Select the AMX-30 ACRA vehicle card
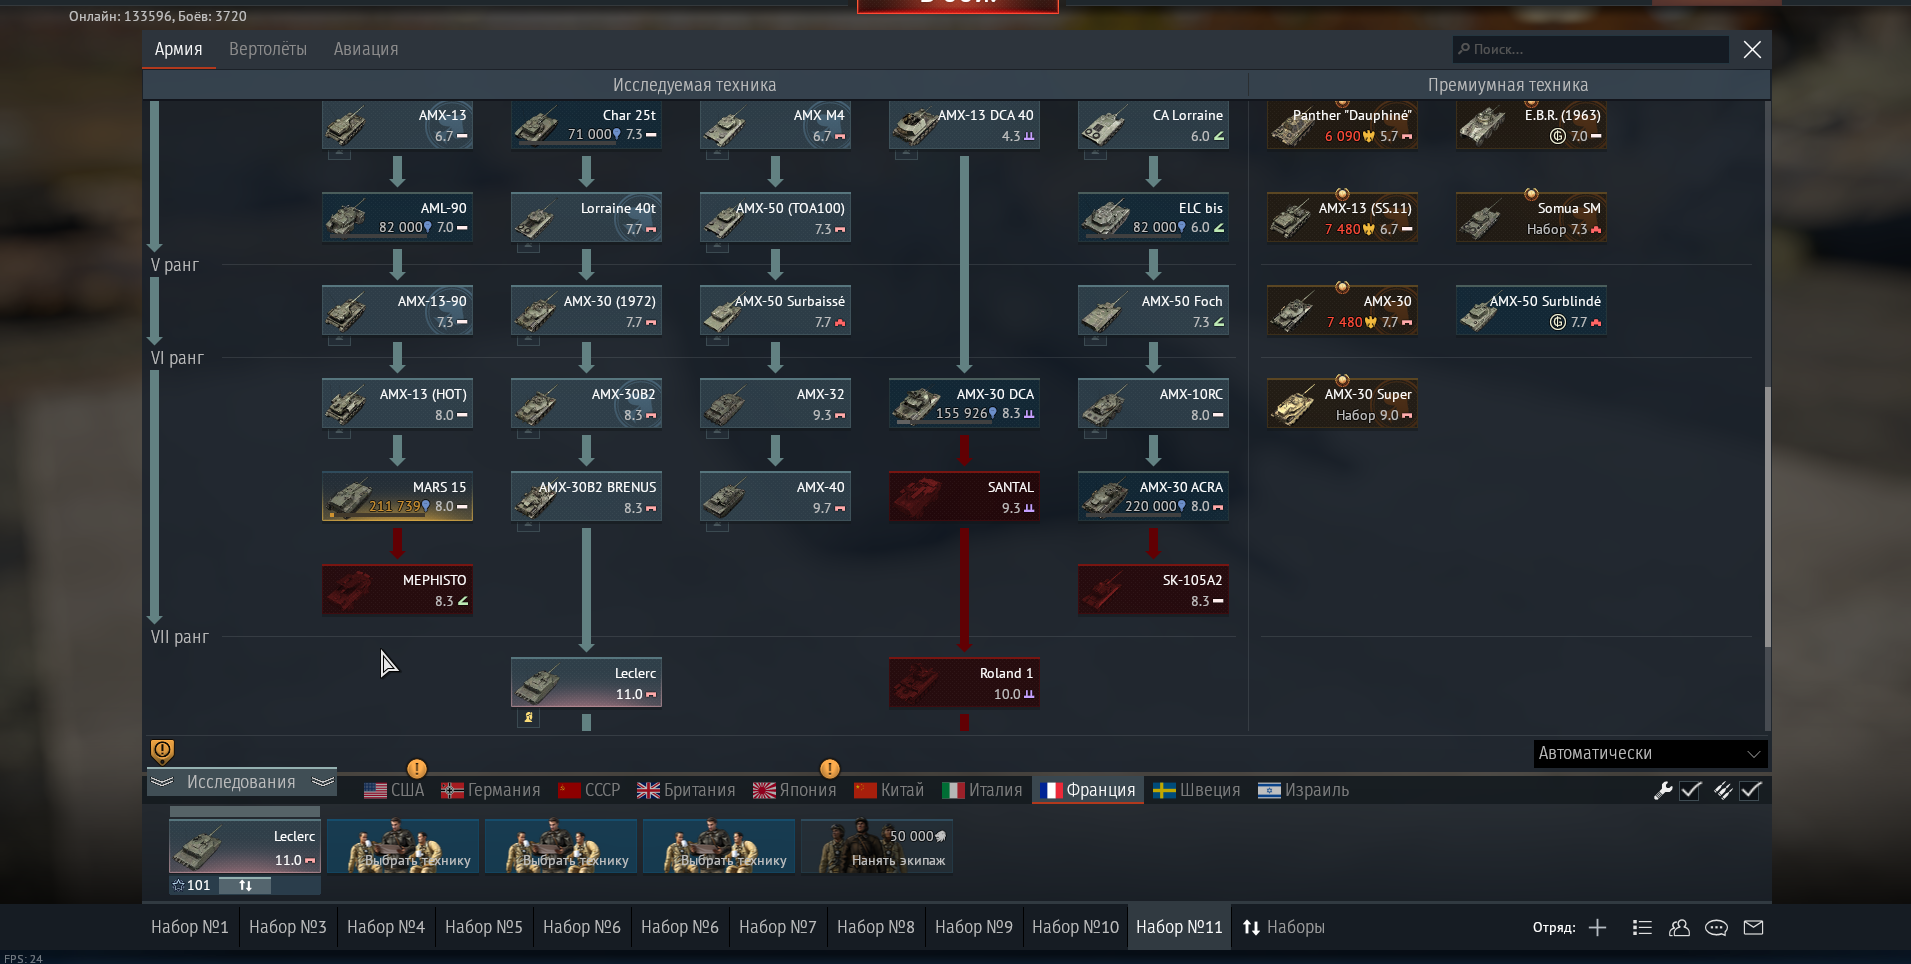The height and width of the screenshot is (964, 1911). pos(1153,497)
